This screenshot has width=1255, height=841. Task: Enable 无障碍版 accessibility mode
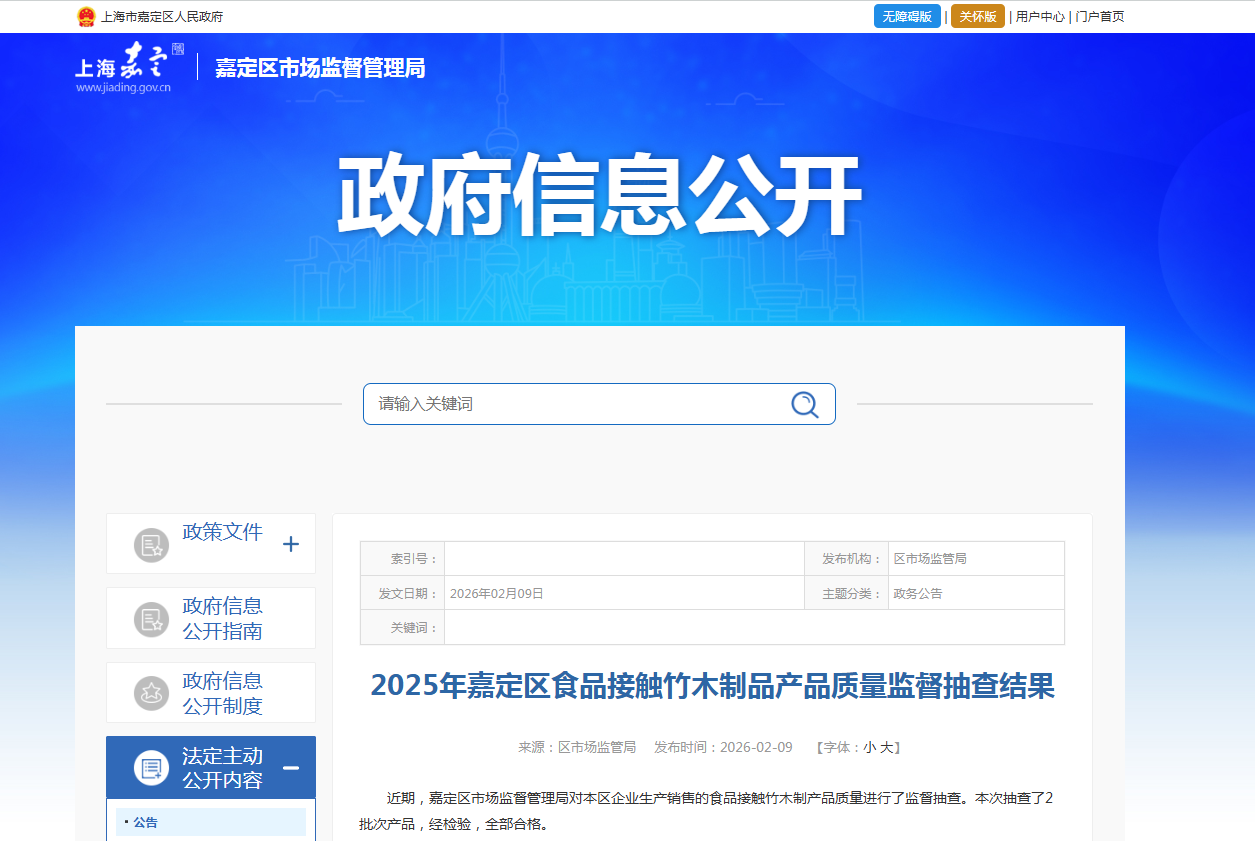click(x=907, y=17)
